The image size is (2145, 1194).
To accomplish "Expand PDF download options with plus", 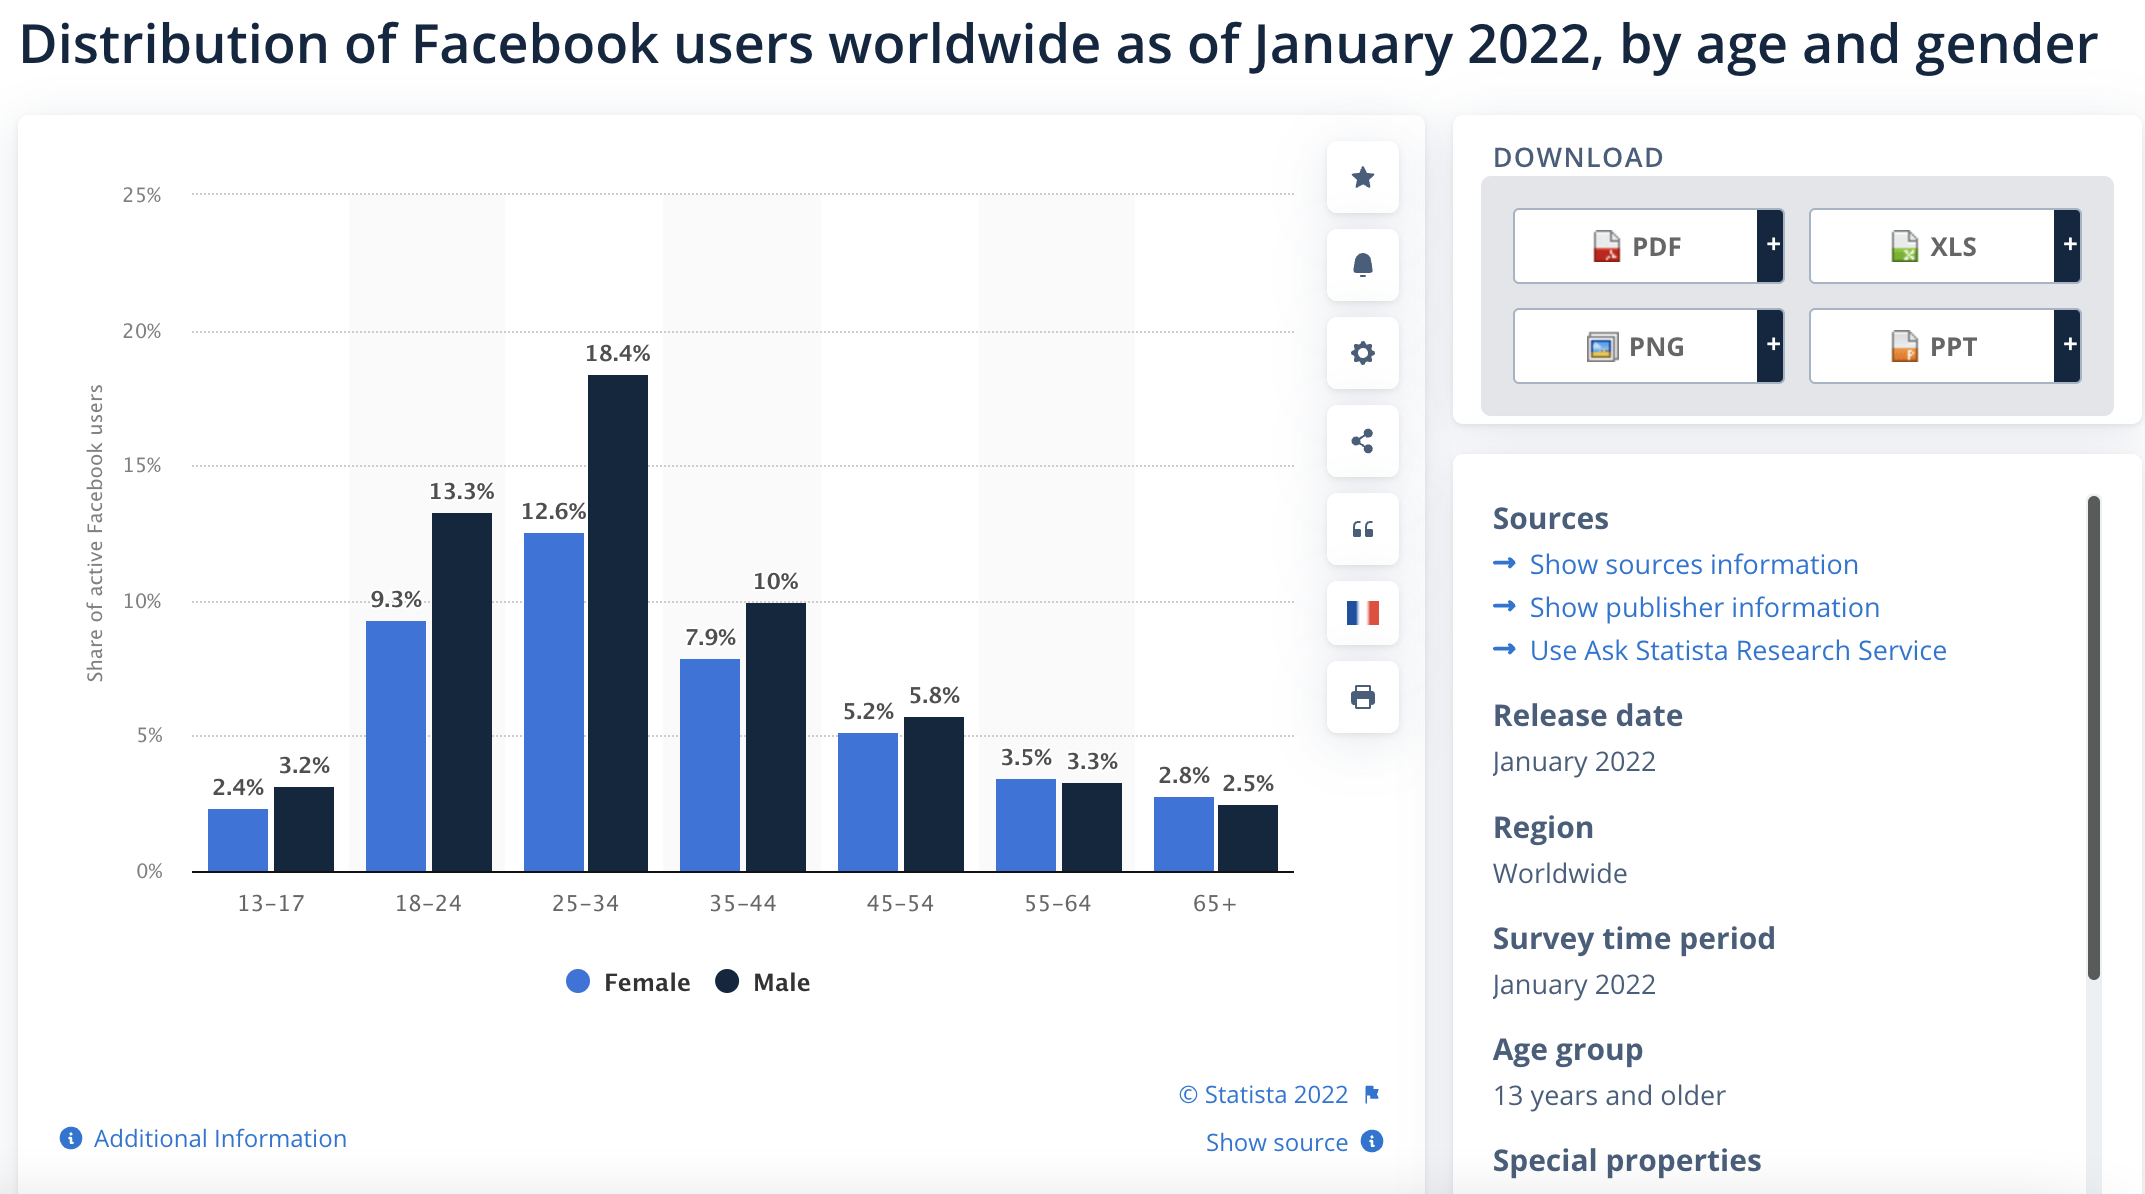I will point(1777,246).
